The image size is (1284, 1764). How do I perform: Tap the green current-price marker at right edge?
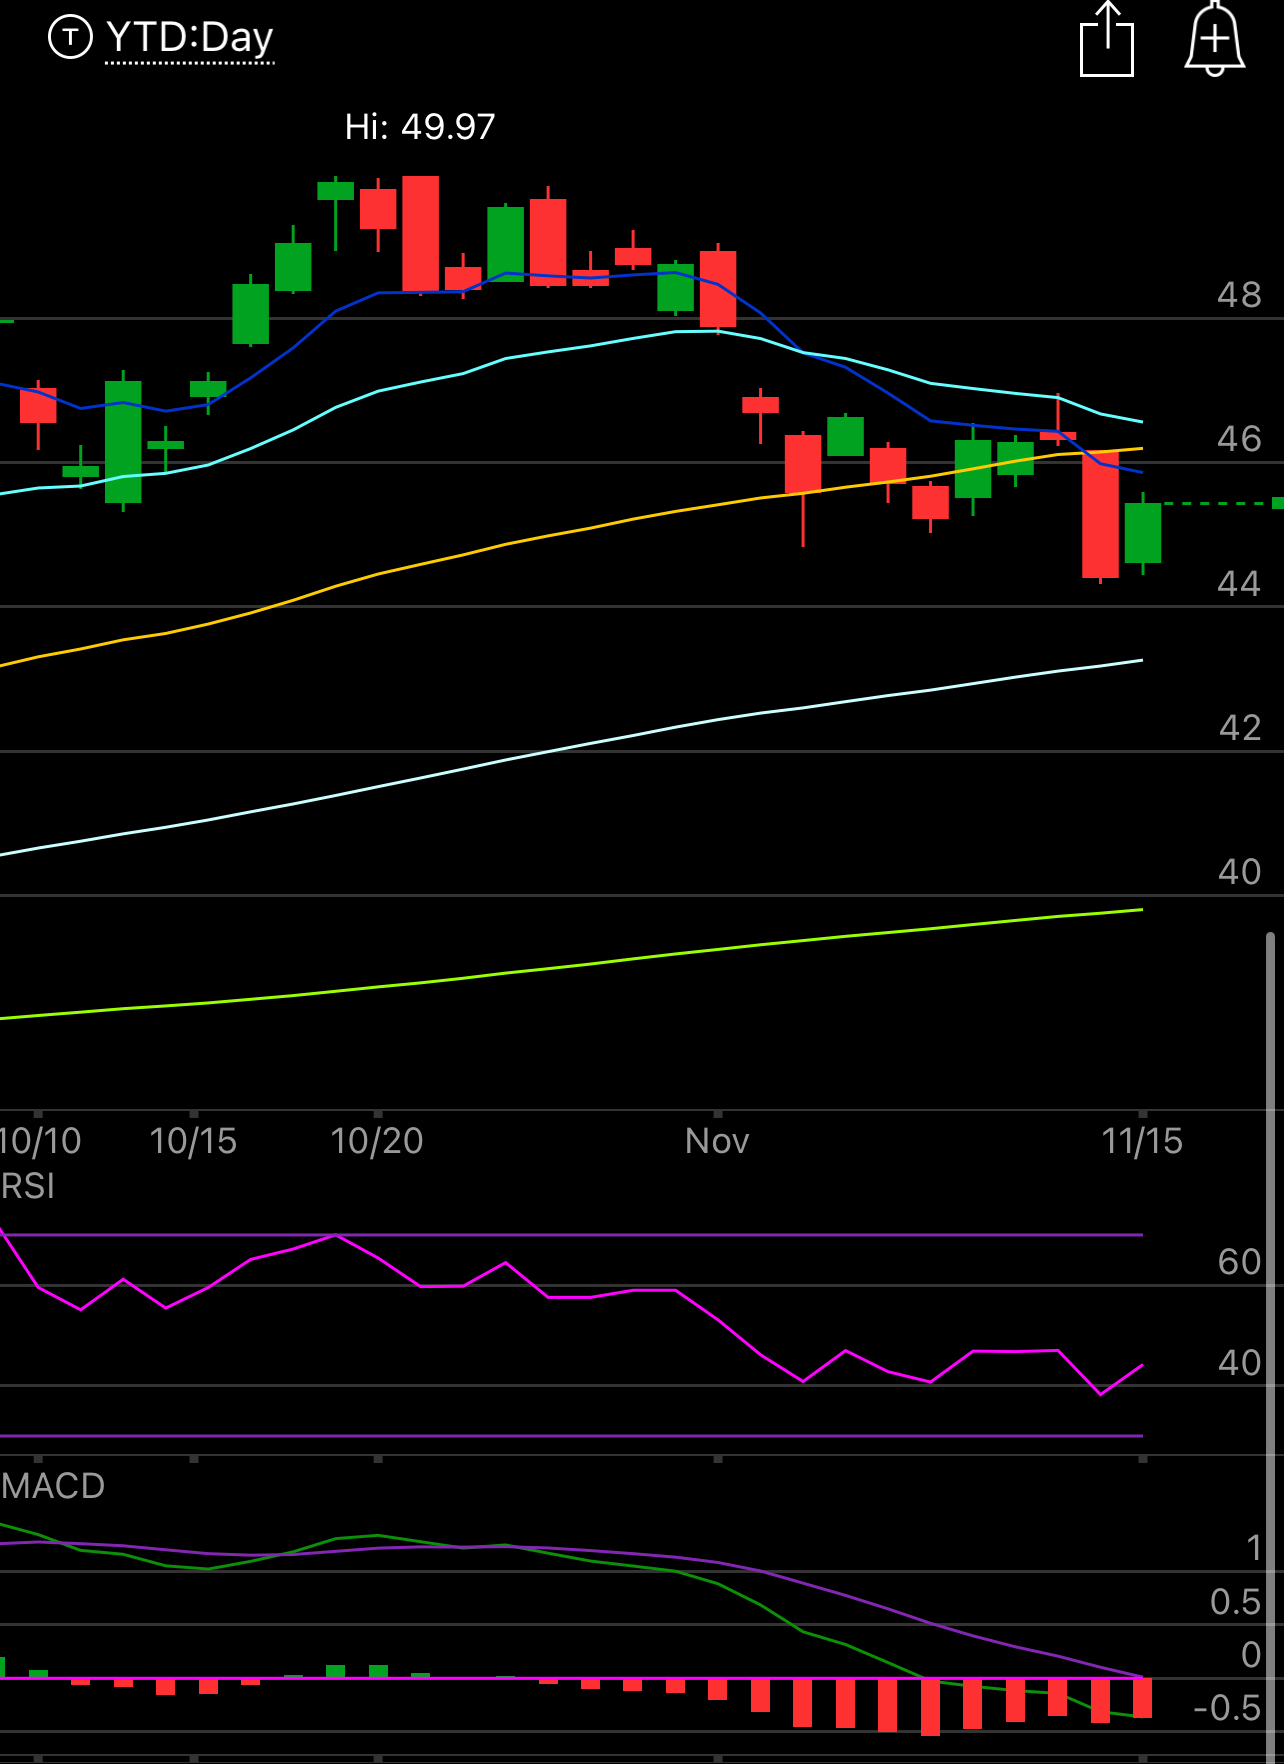(1278, 503)
